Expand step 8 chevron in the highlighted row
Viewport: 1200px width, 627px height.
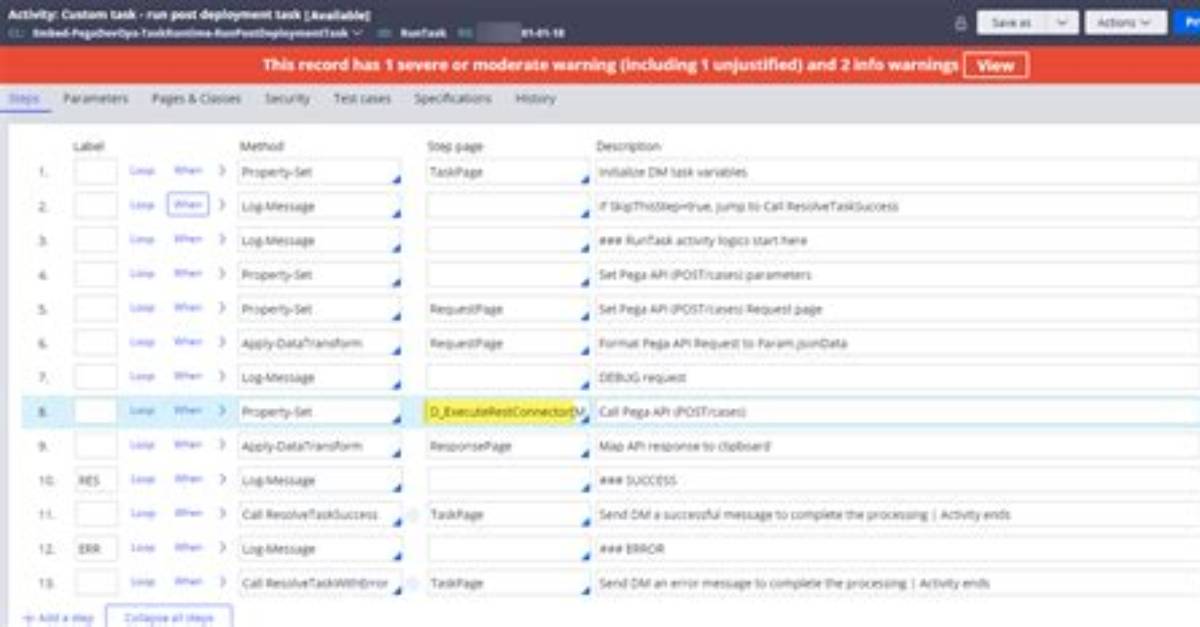click(x=222, y=411)
